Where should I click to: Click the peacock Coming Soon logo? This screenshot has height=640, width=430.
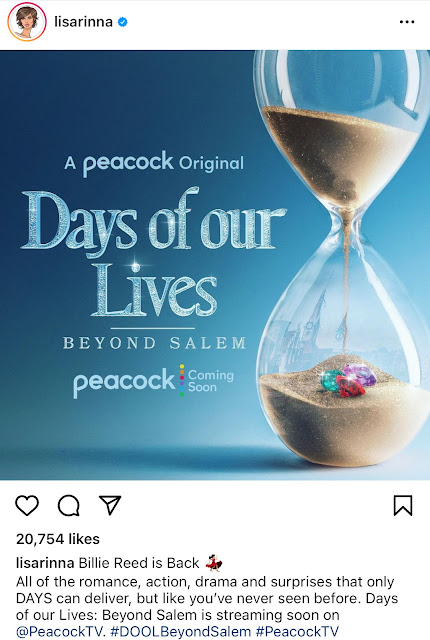point(153,382)
